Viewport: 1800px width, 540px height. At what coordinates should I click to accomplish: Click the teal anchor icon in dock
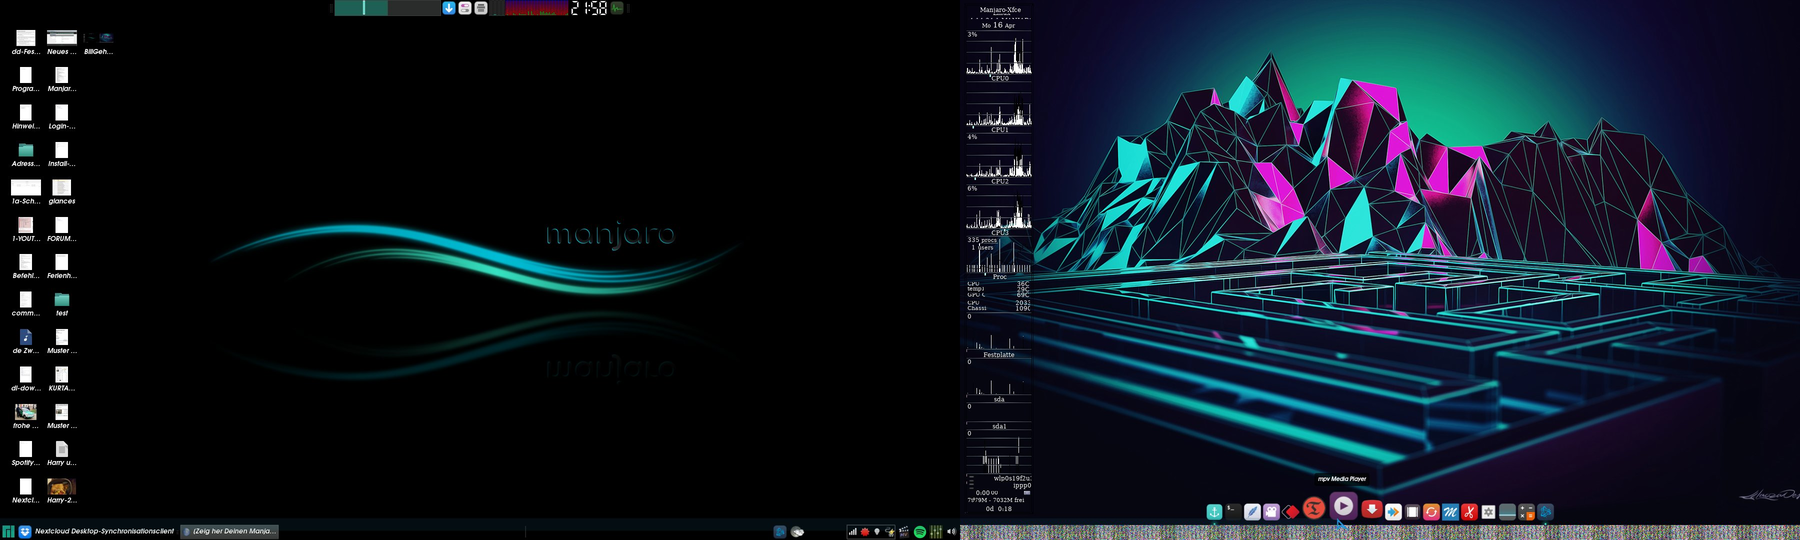tap(1214, 512)
